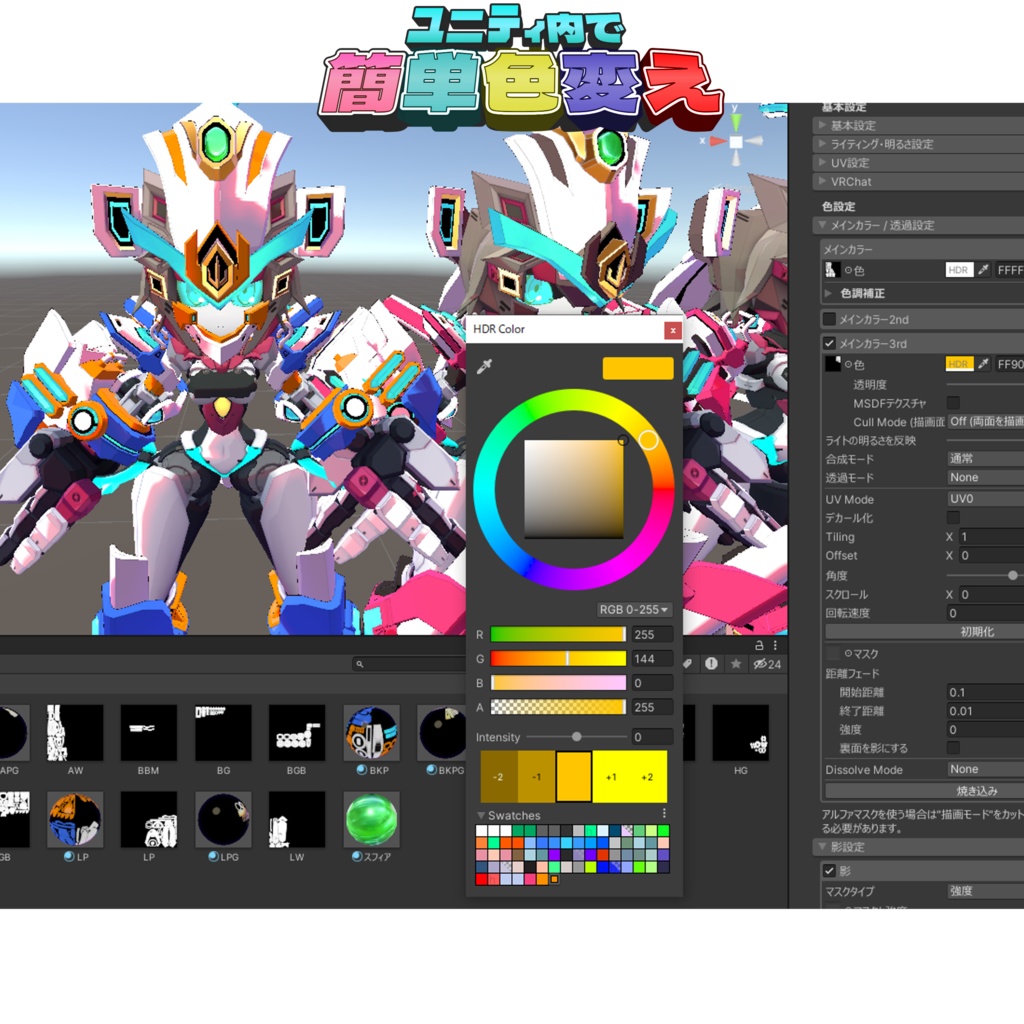Select the BKPG material sphere
Viewport: 1024px width, 1024px height.
(x=444, y=733)
